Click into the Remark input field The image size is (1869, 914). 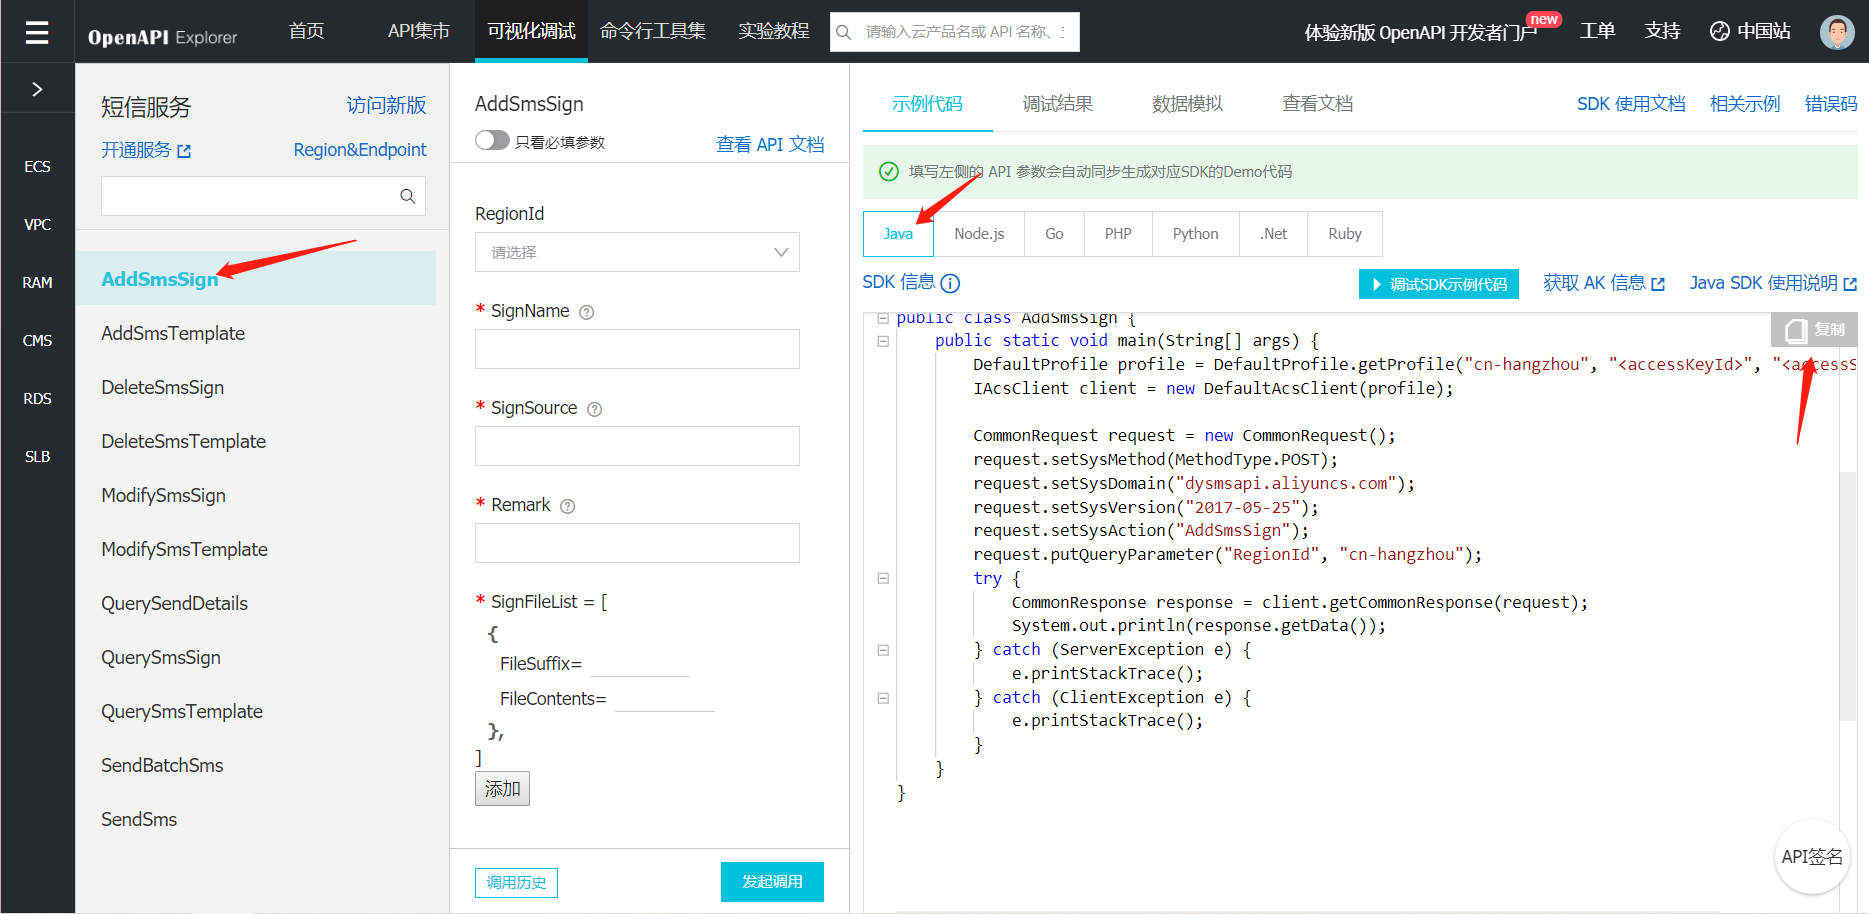tap(637, 543)
